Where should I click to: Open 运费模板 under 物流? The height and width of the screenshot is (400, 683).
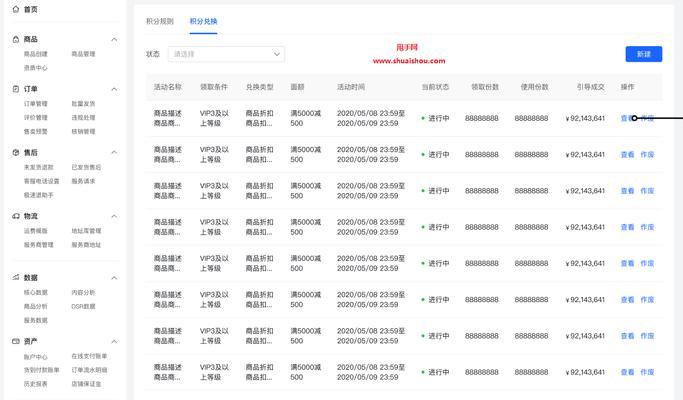(x=36, y=231)
